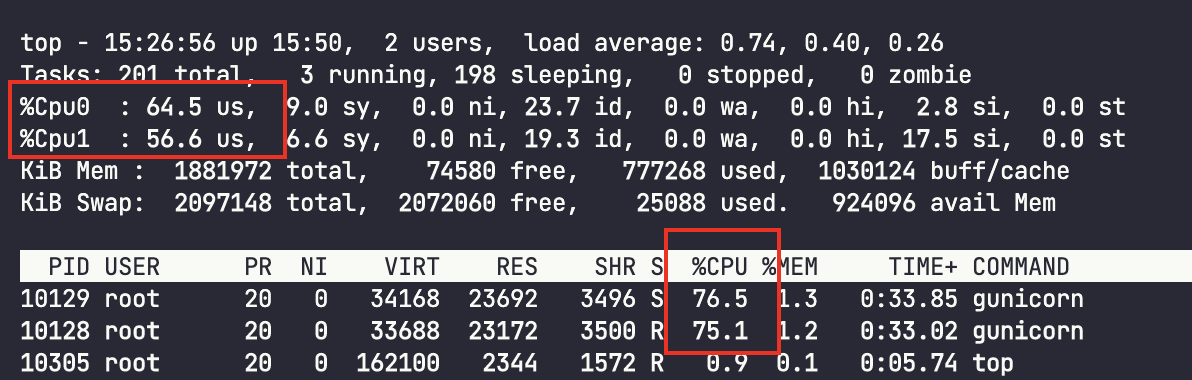
Task: Select the 34168 VIRT value
Action: (405, 299)
